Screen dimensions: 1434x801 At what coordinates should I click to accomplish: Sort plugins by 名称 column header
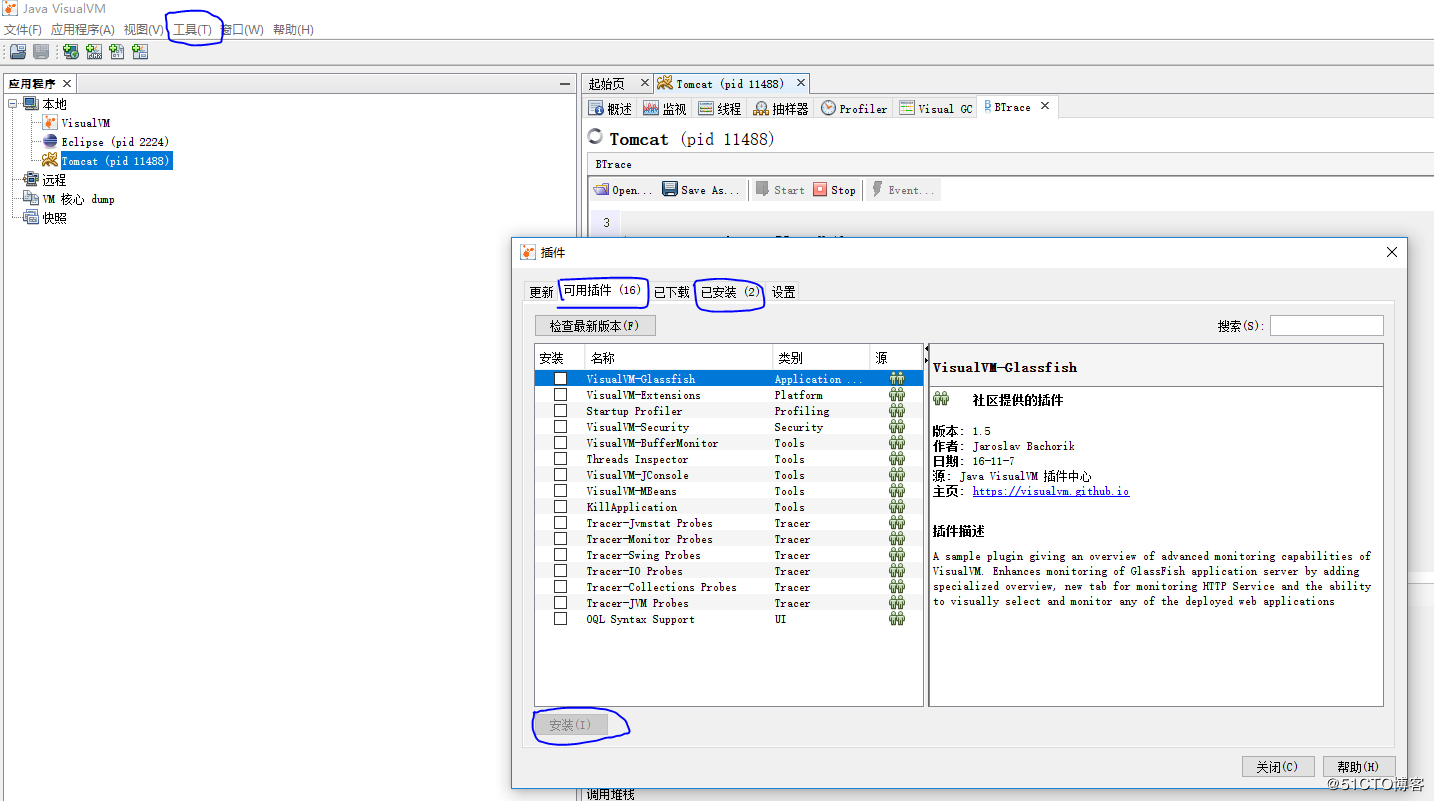point(678,357)
